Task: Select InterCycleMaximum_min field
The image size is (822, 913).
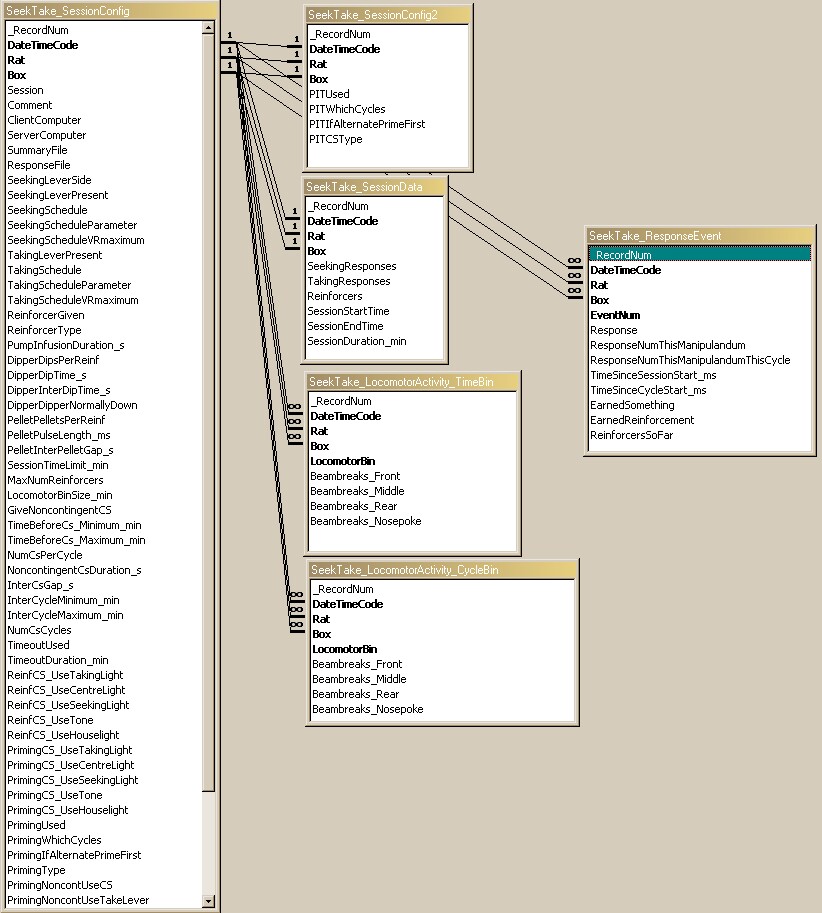Action: 65,615
